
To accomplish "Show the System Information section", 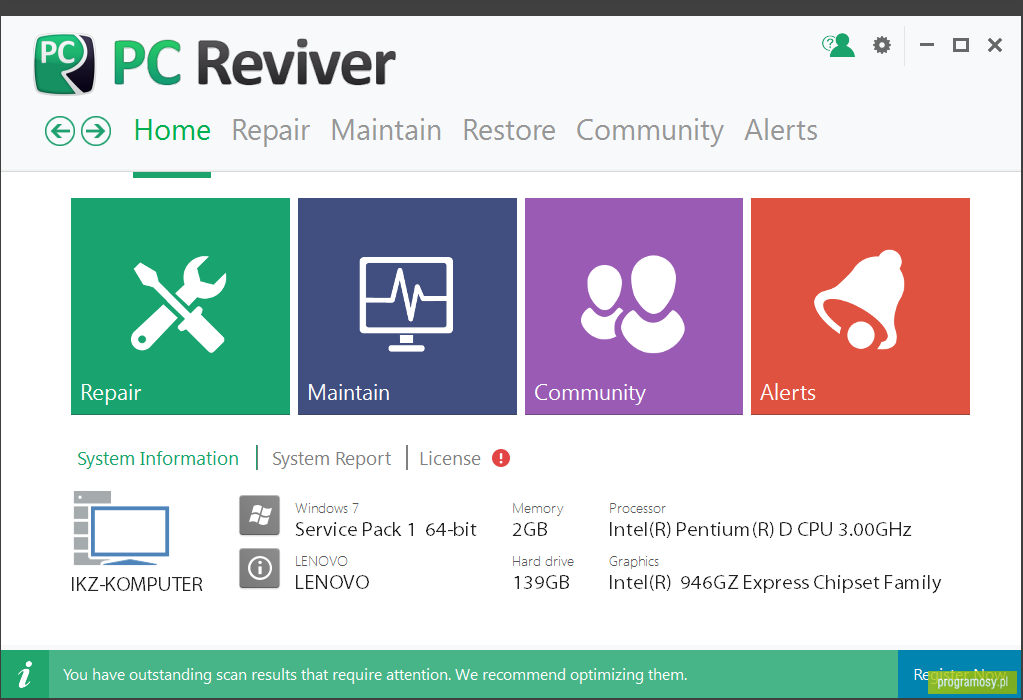I will click(x=158, y=459).
